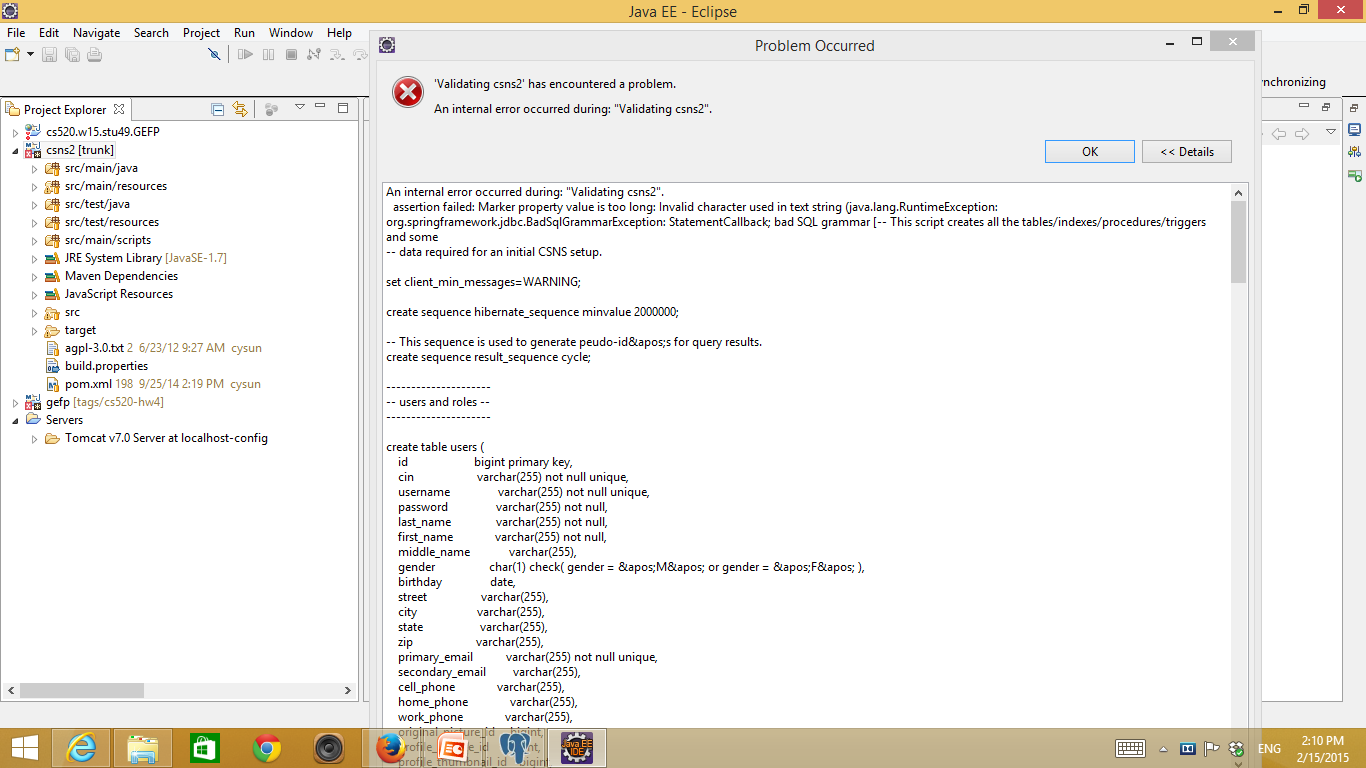Open the Run menu
This screenshot has height=768, width=1366.
click(244, 33)
